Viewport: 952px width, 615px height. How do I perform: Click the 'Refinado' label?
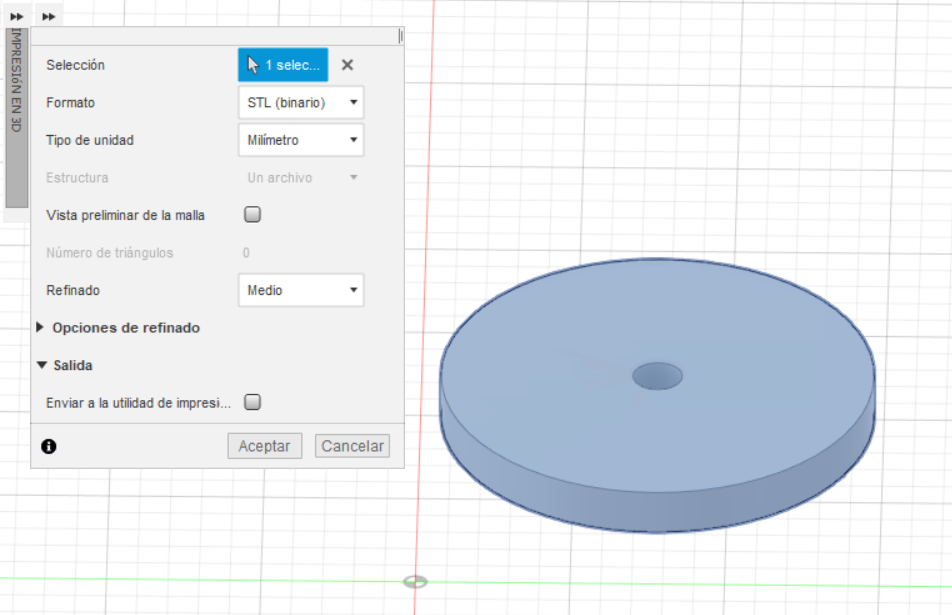pos(73,290)
